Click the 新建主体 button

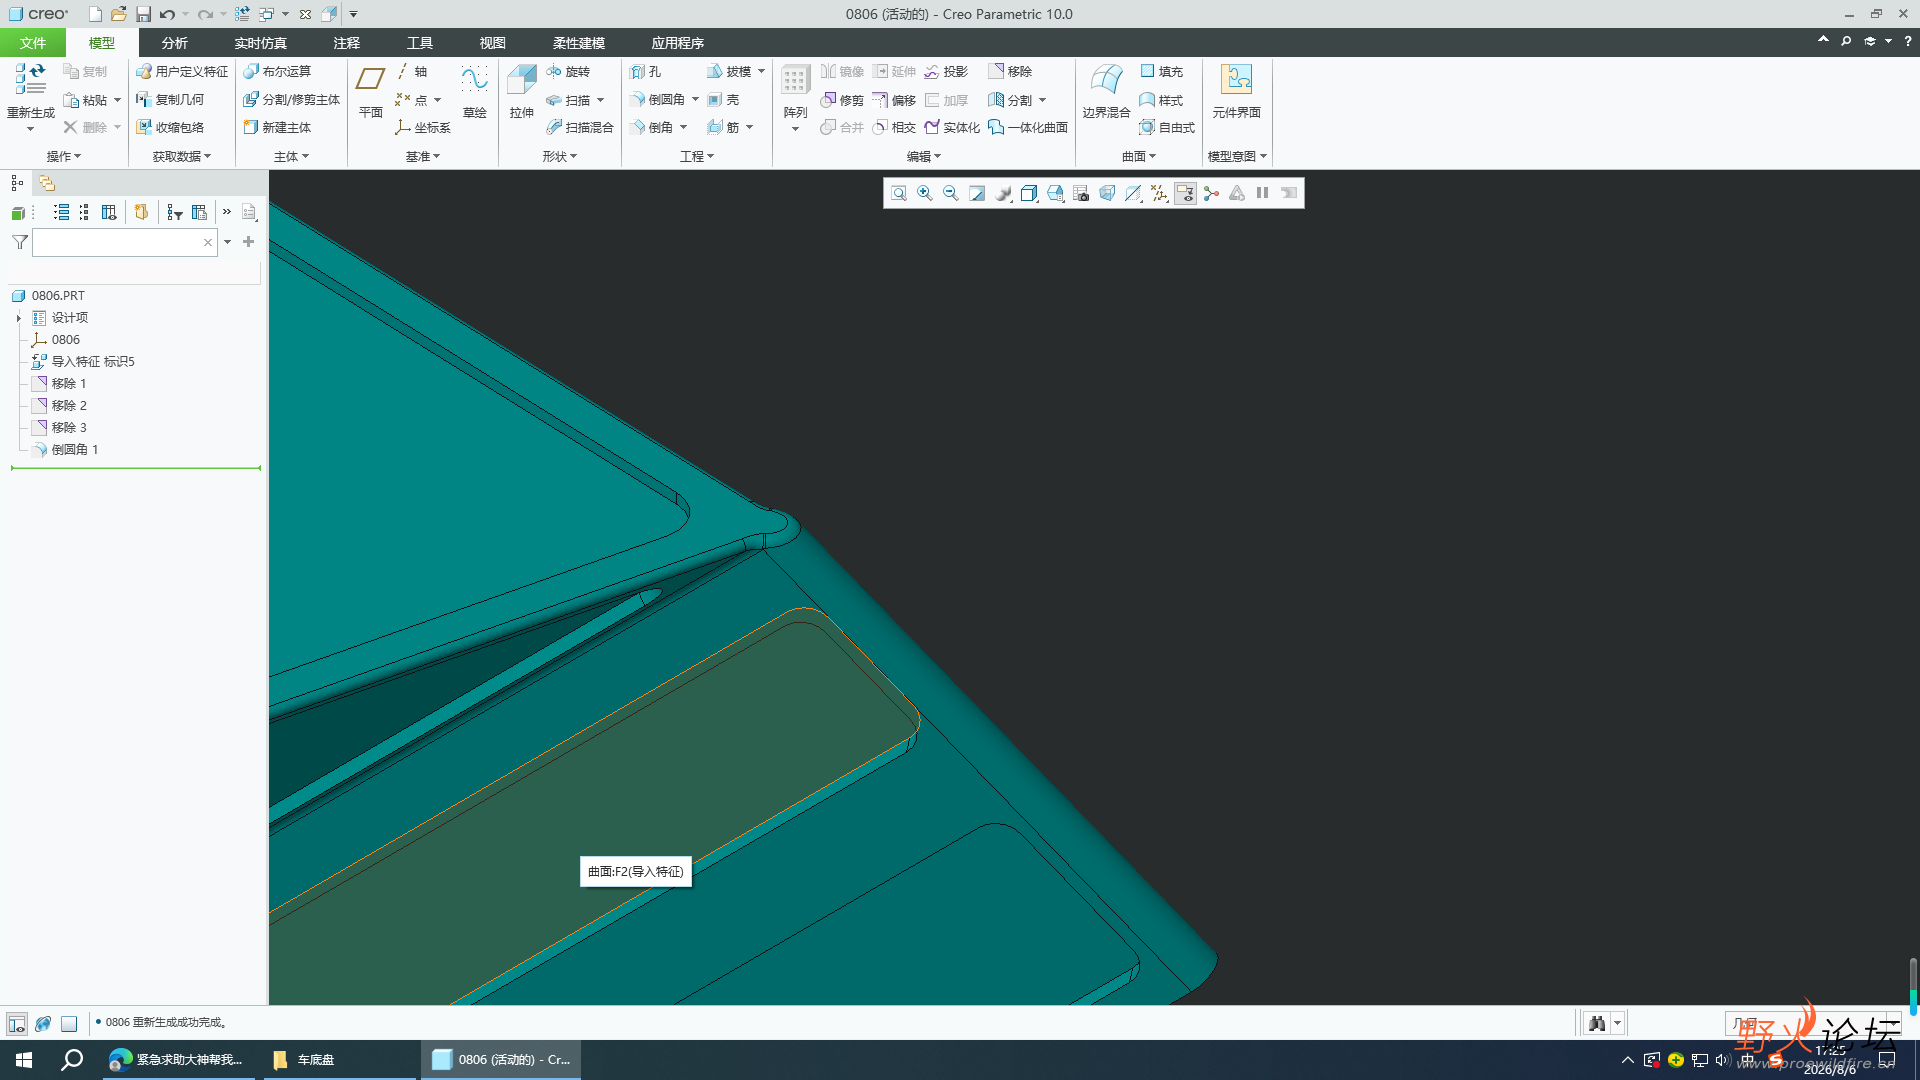point(277,128)
